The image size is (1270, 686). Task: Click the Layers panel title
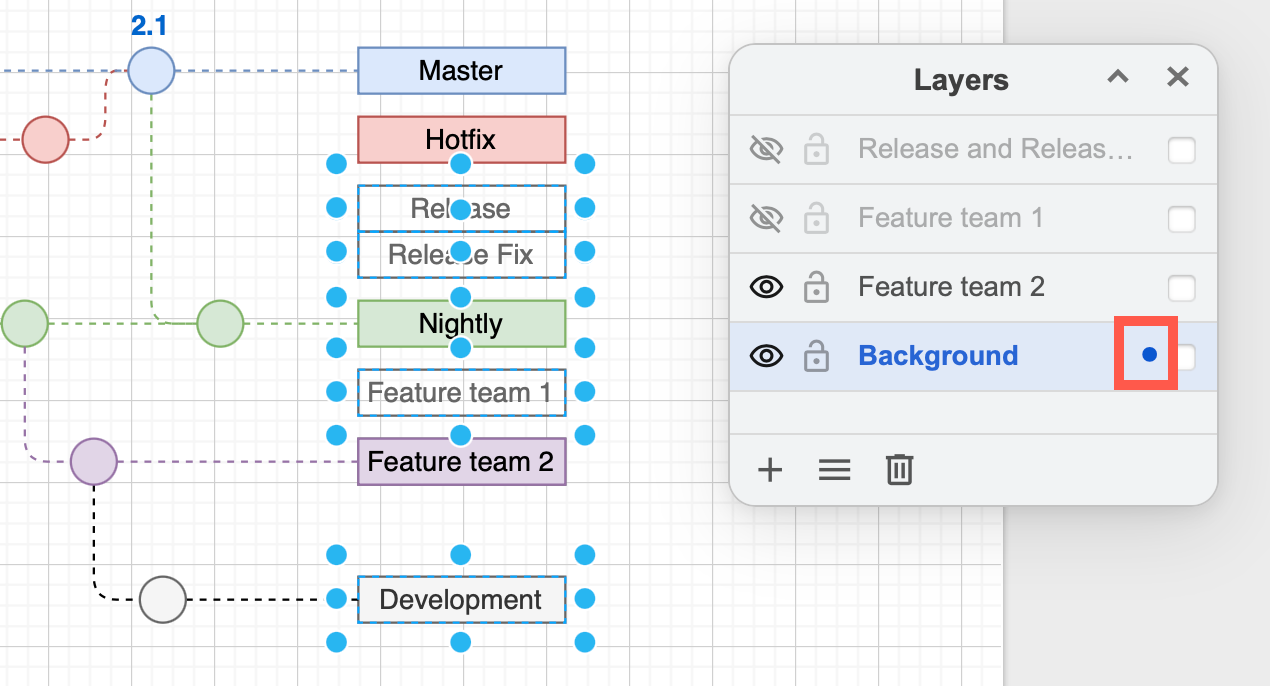coord(961,80)
